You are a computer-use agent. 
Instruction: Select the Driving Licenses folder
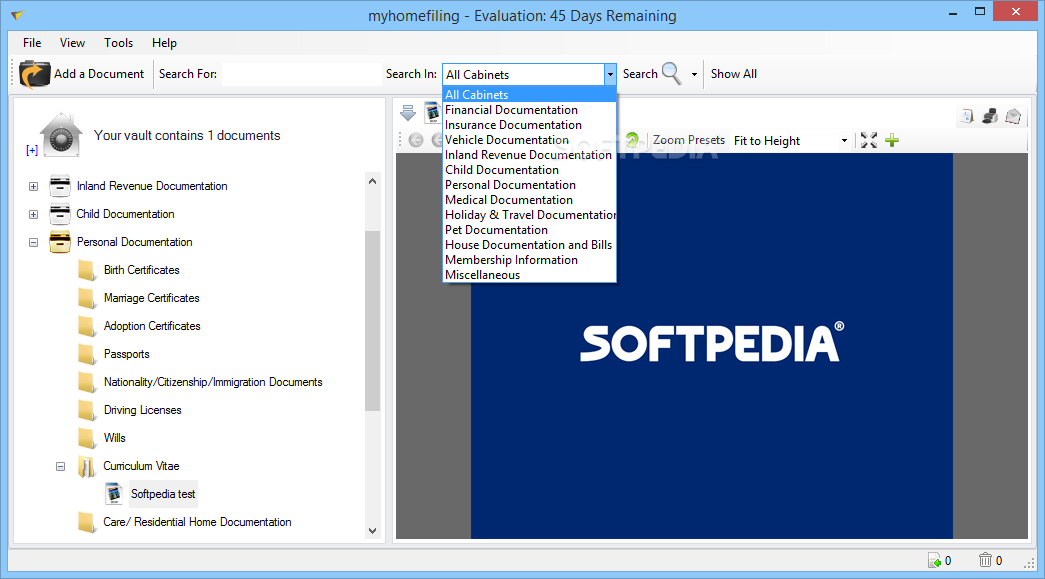[x=143, y=410]
